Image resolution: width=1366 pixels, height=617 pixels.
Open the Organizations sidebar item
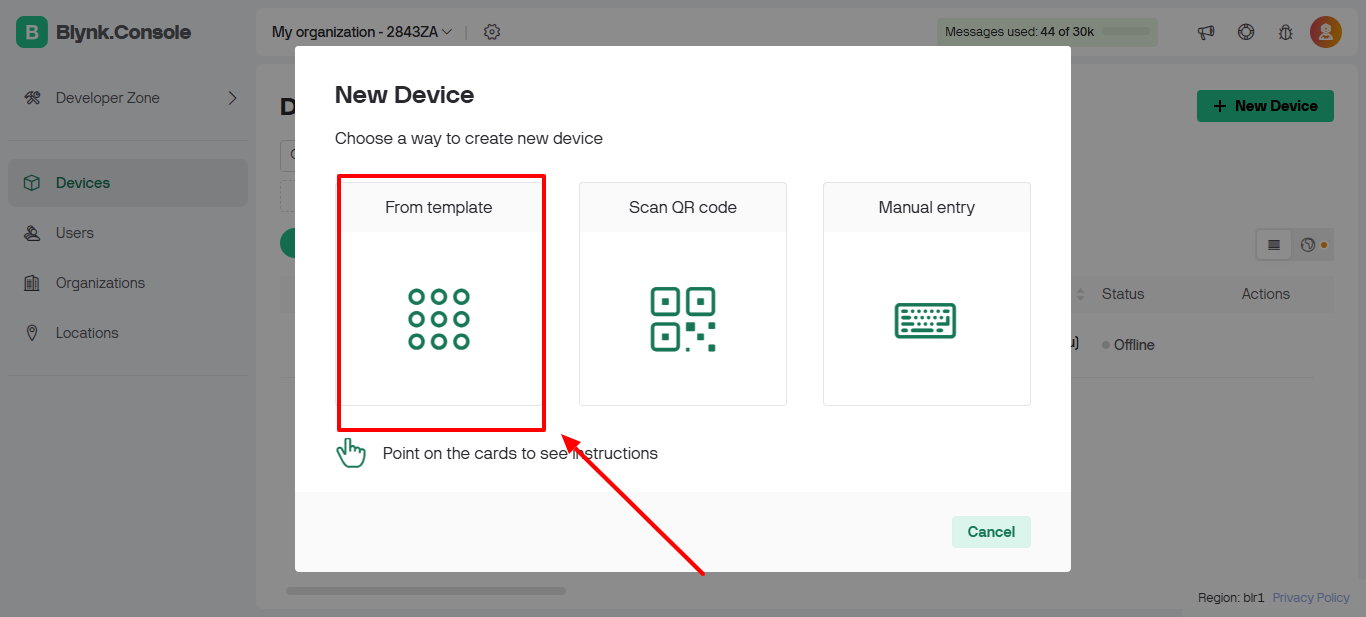(128, 283)
